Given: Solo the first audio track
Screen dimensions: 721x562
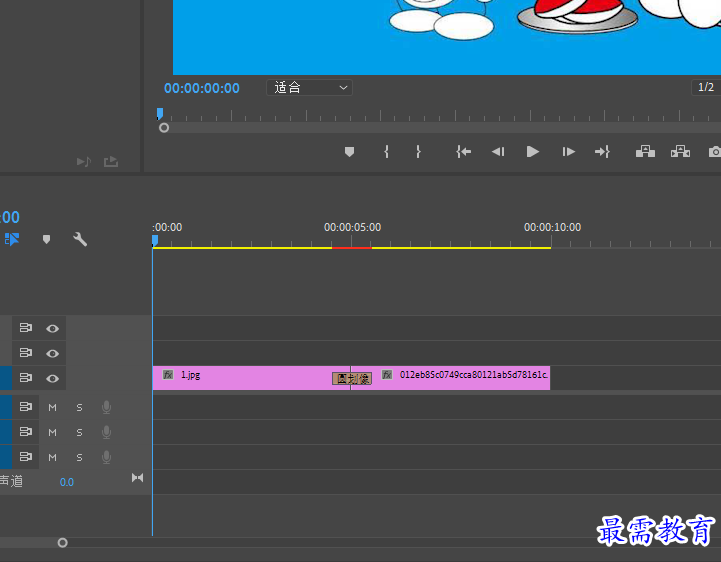Looking at the screenshot, I should pyautogui.click(x=80, y=407).
